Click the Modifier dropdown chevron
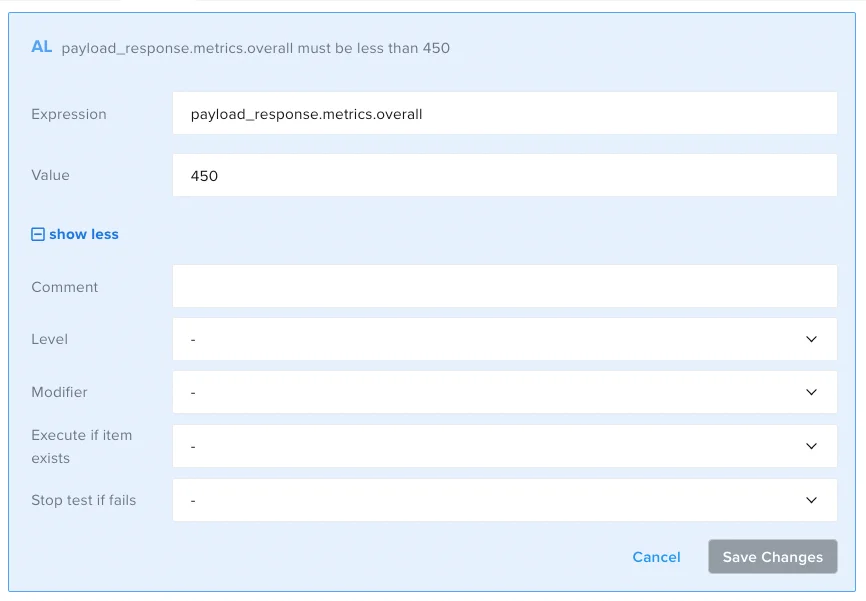The image size is (866, 601). (812, 392)
